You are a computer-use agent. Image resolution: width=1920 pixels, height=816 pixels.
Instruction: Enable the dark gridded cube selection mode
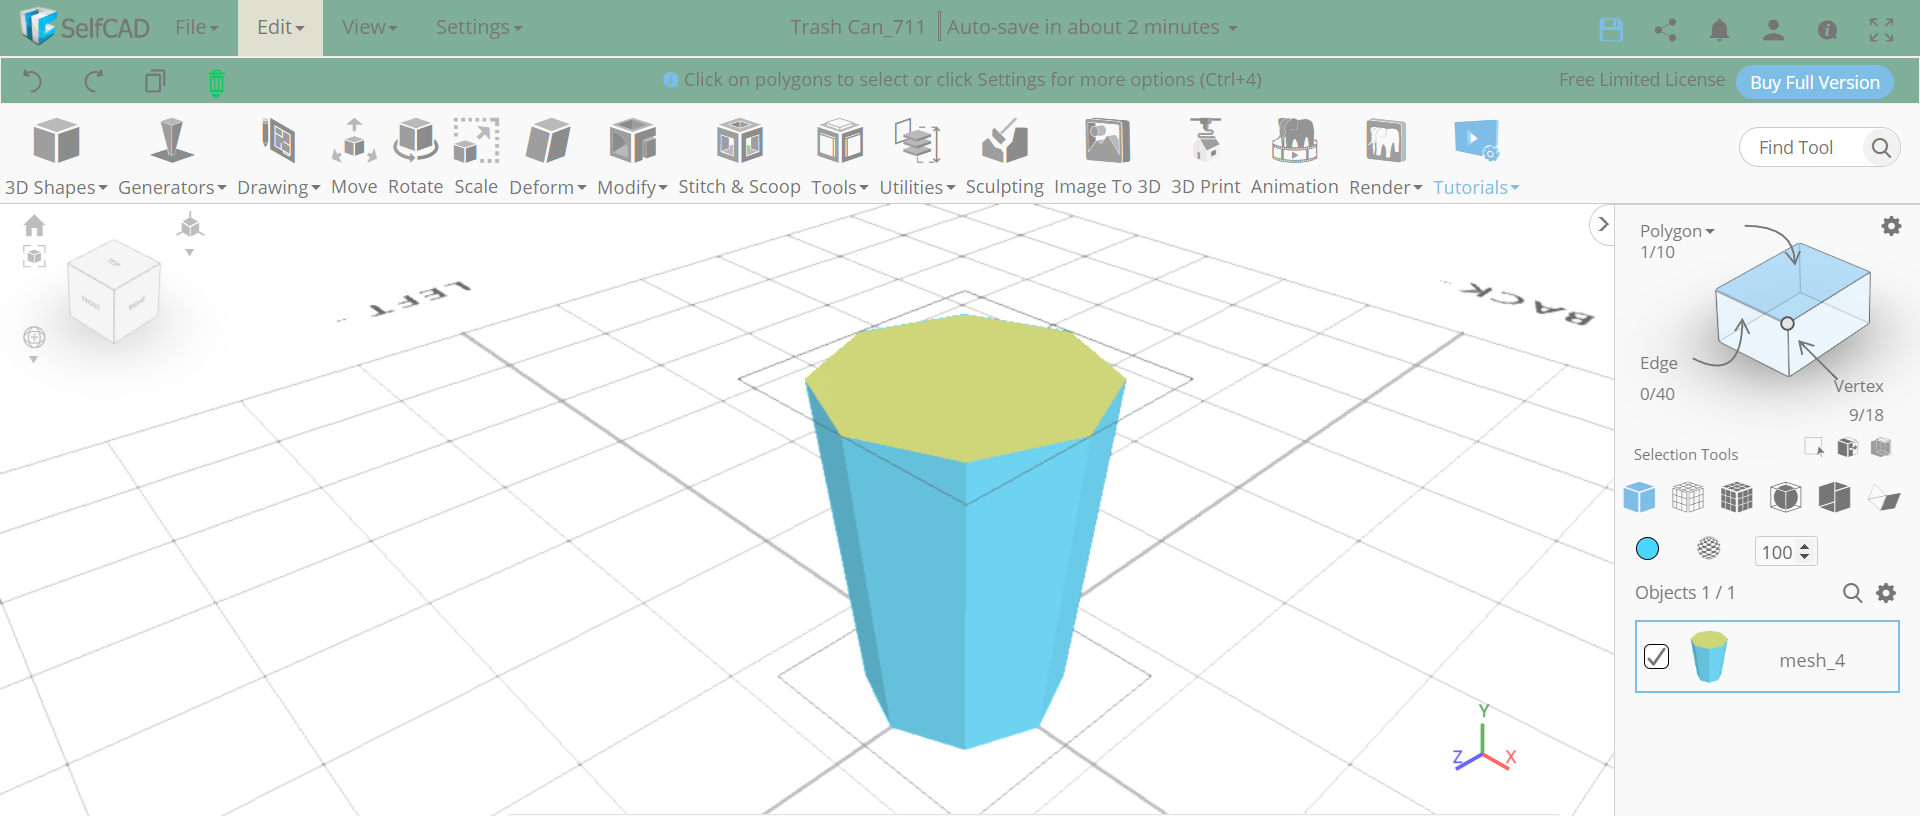coord(1737,497)
